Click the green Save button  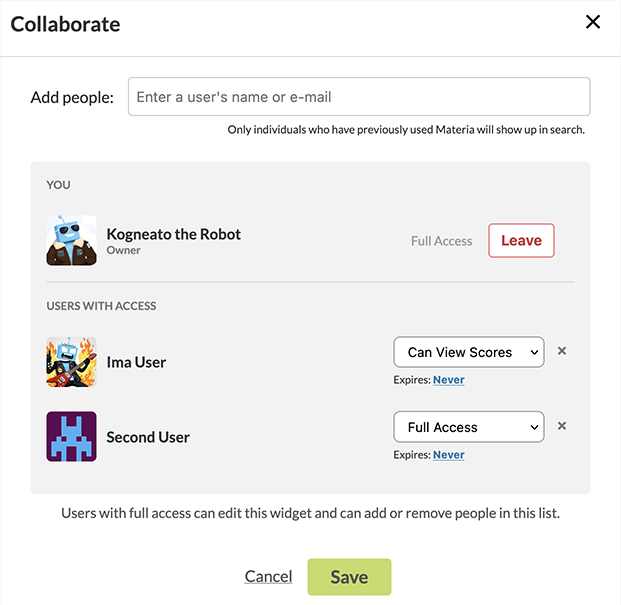click(x=349, y=577)
